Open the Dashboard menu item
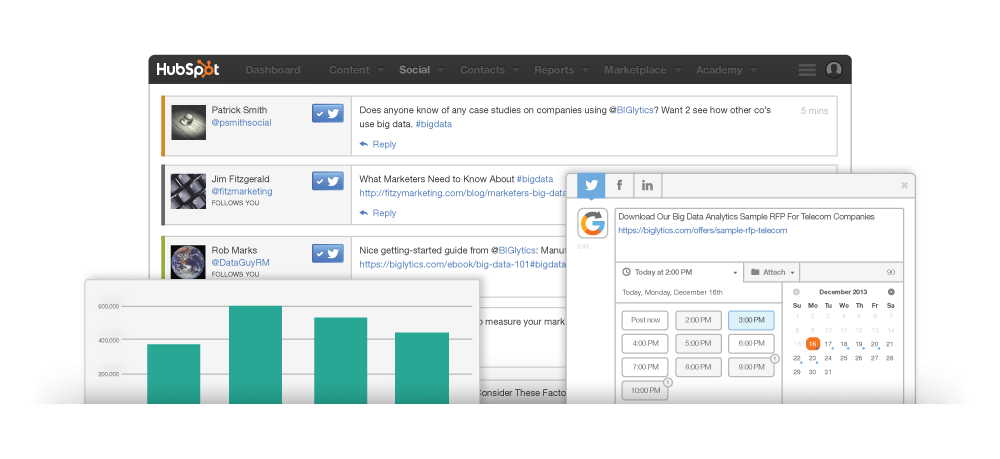This screenshot has height=459, width=1000. [273, 70]
